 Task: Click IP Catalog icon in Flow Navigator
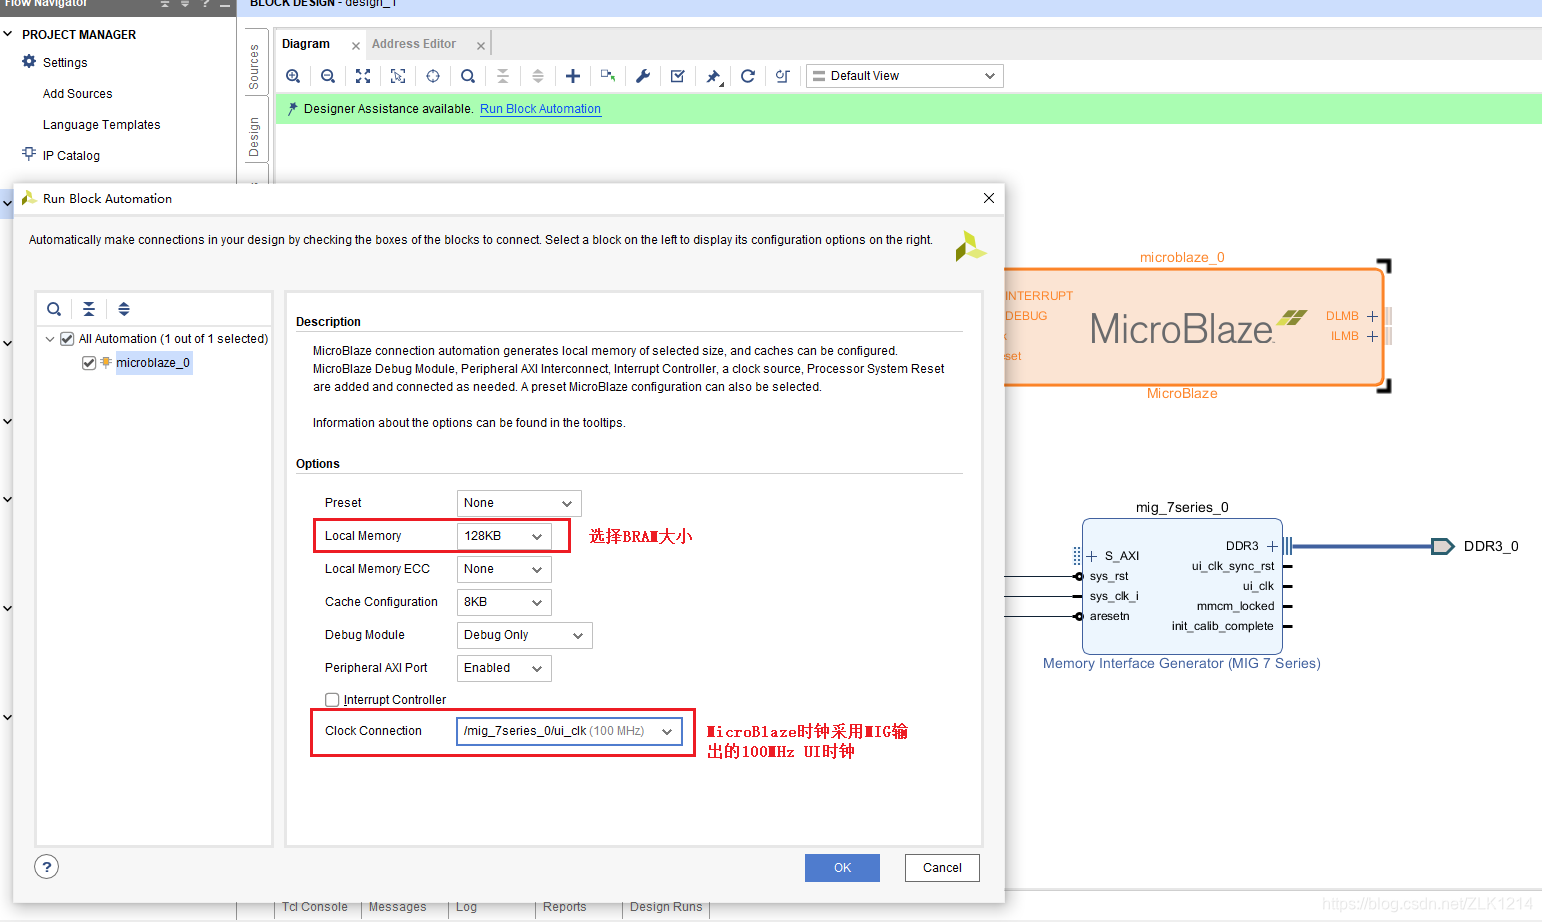(29, 154)
